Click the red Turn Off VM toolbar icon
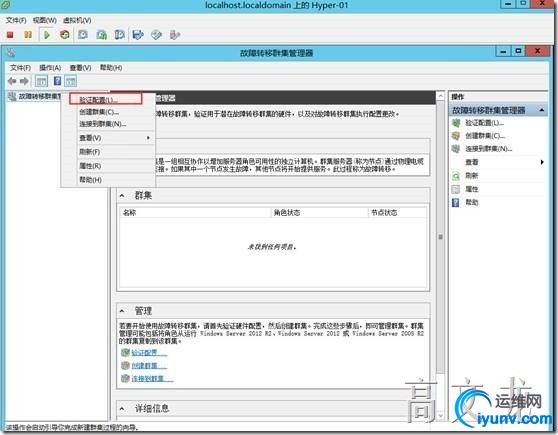The height and width of the screenshot is (435, 558). click(x=10, y=35)
